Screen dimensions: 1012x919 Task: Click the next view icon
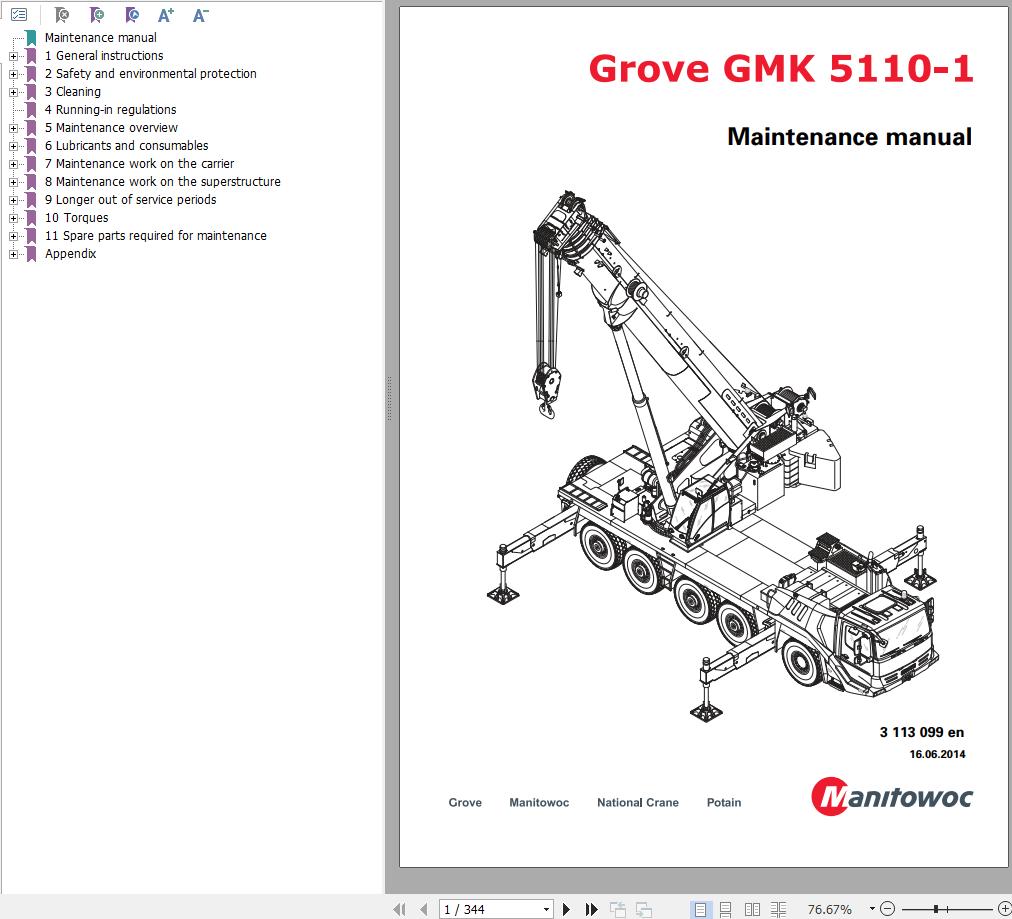(x=643, y=909)
